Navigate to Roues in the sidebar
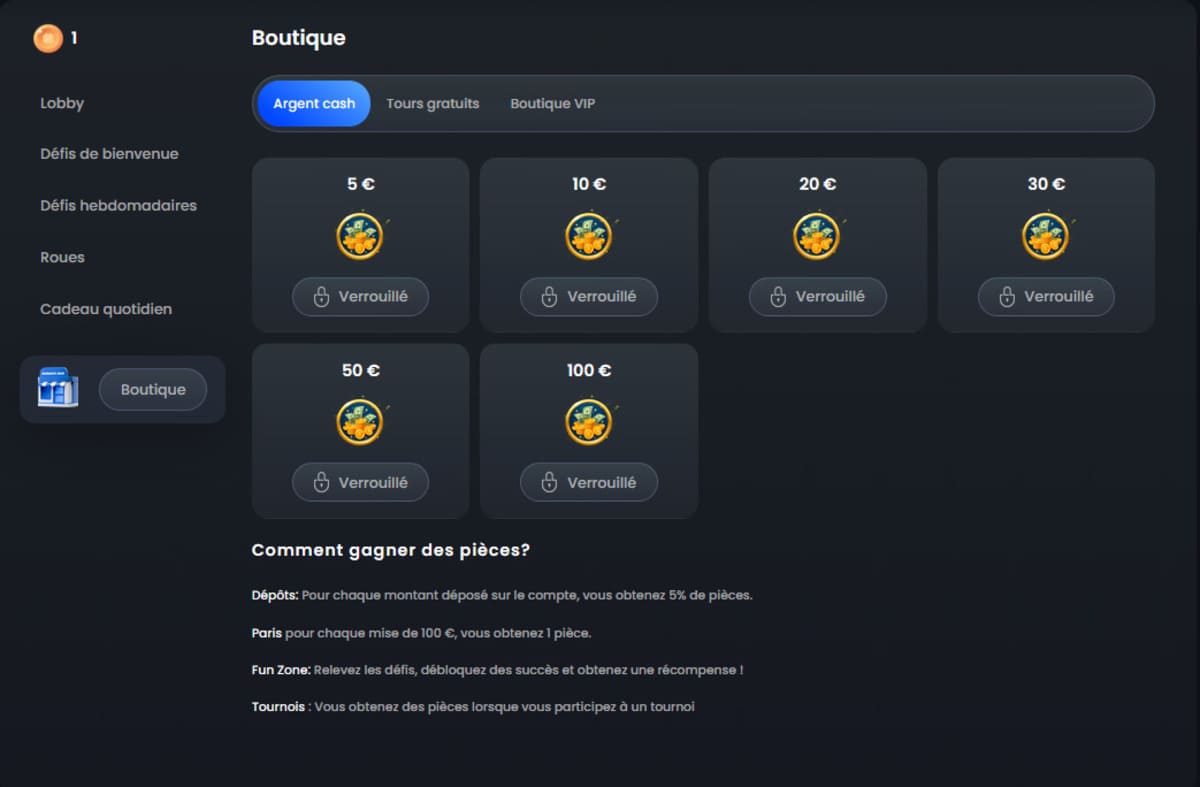Image resolution: width=1200 pixels, height=787 pixels. click(x=62, y=258)
